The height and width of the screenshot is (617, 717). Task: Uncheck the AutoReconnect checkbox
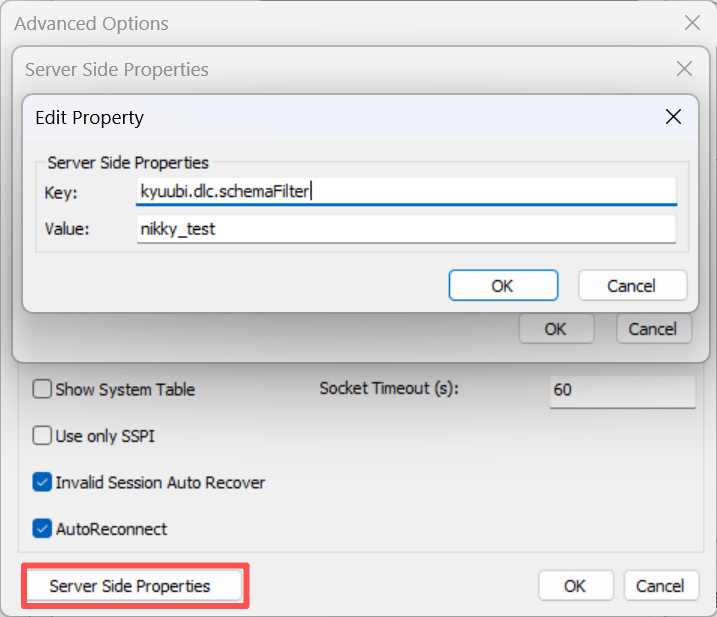pos(42,529)
